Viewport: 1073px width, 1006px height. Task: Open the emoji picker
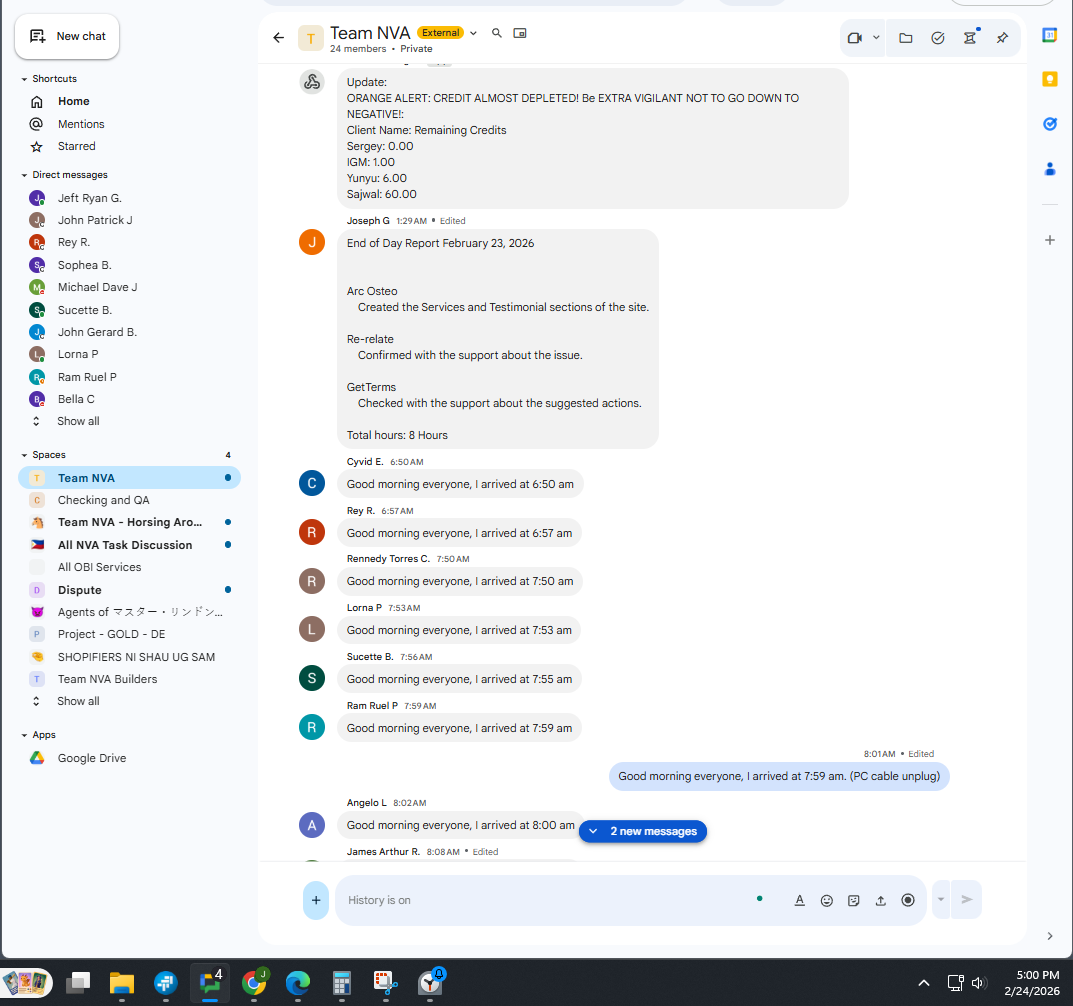(827, 901)
